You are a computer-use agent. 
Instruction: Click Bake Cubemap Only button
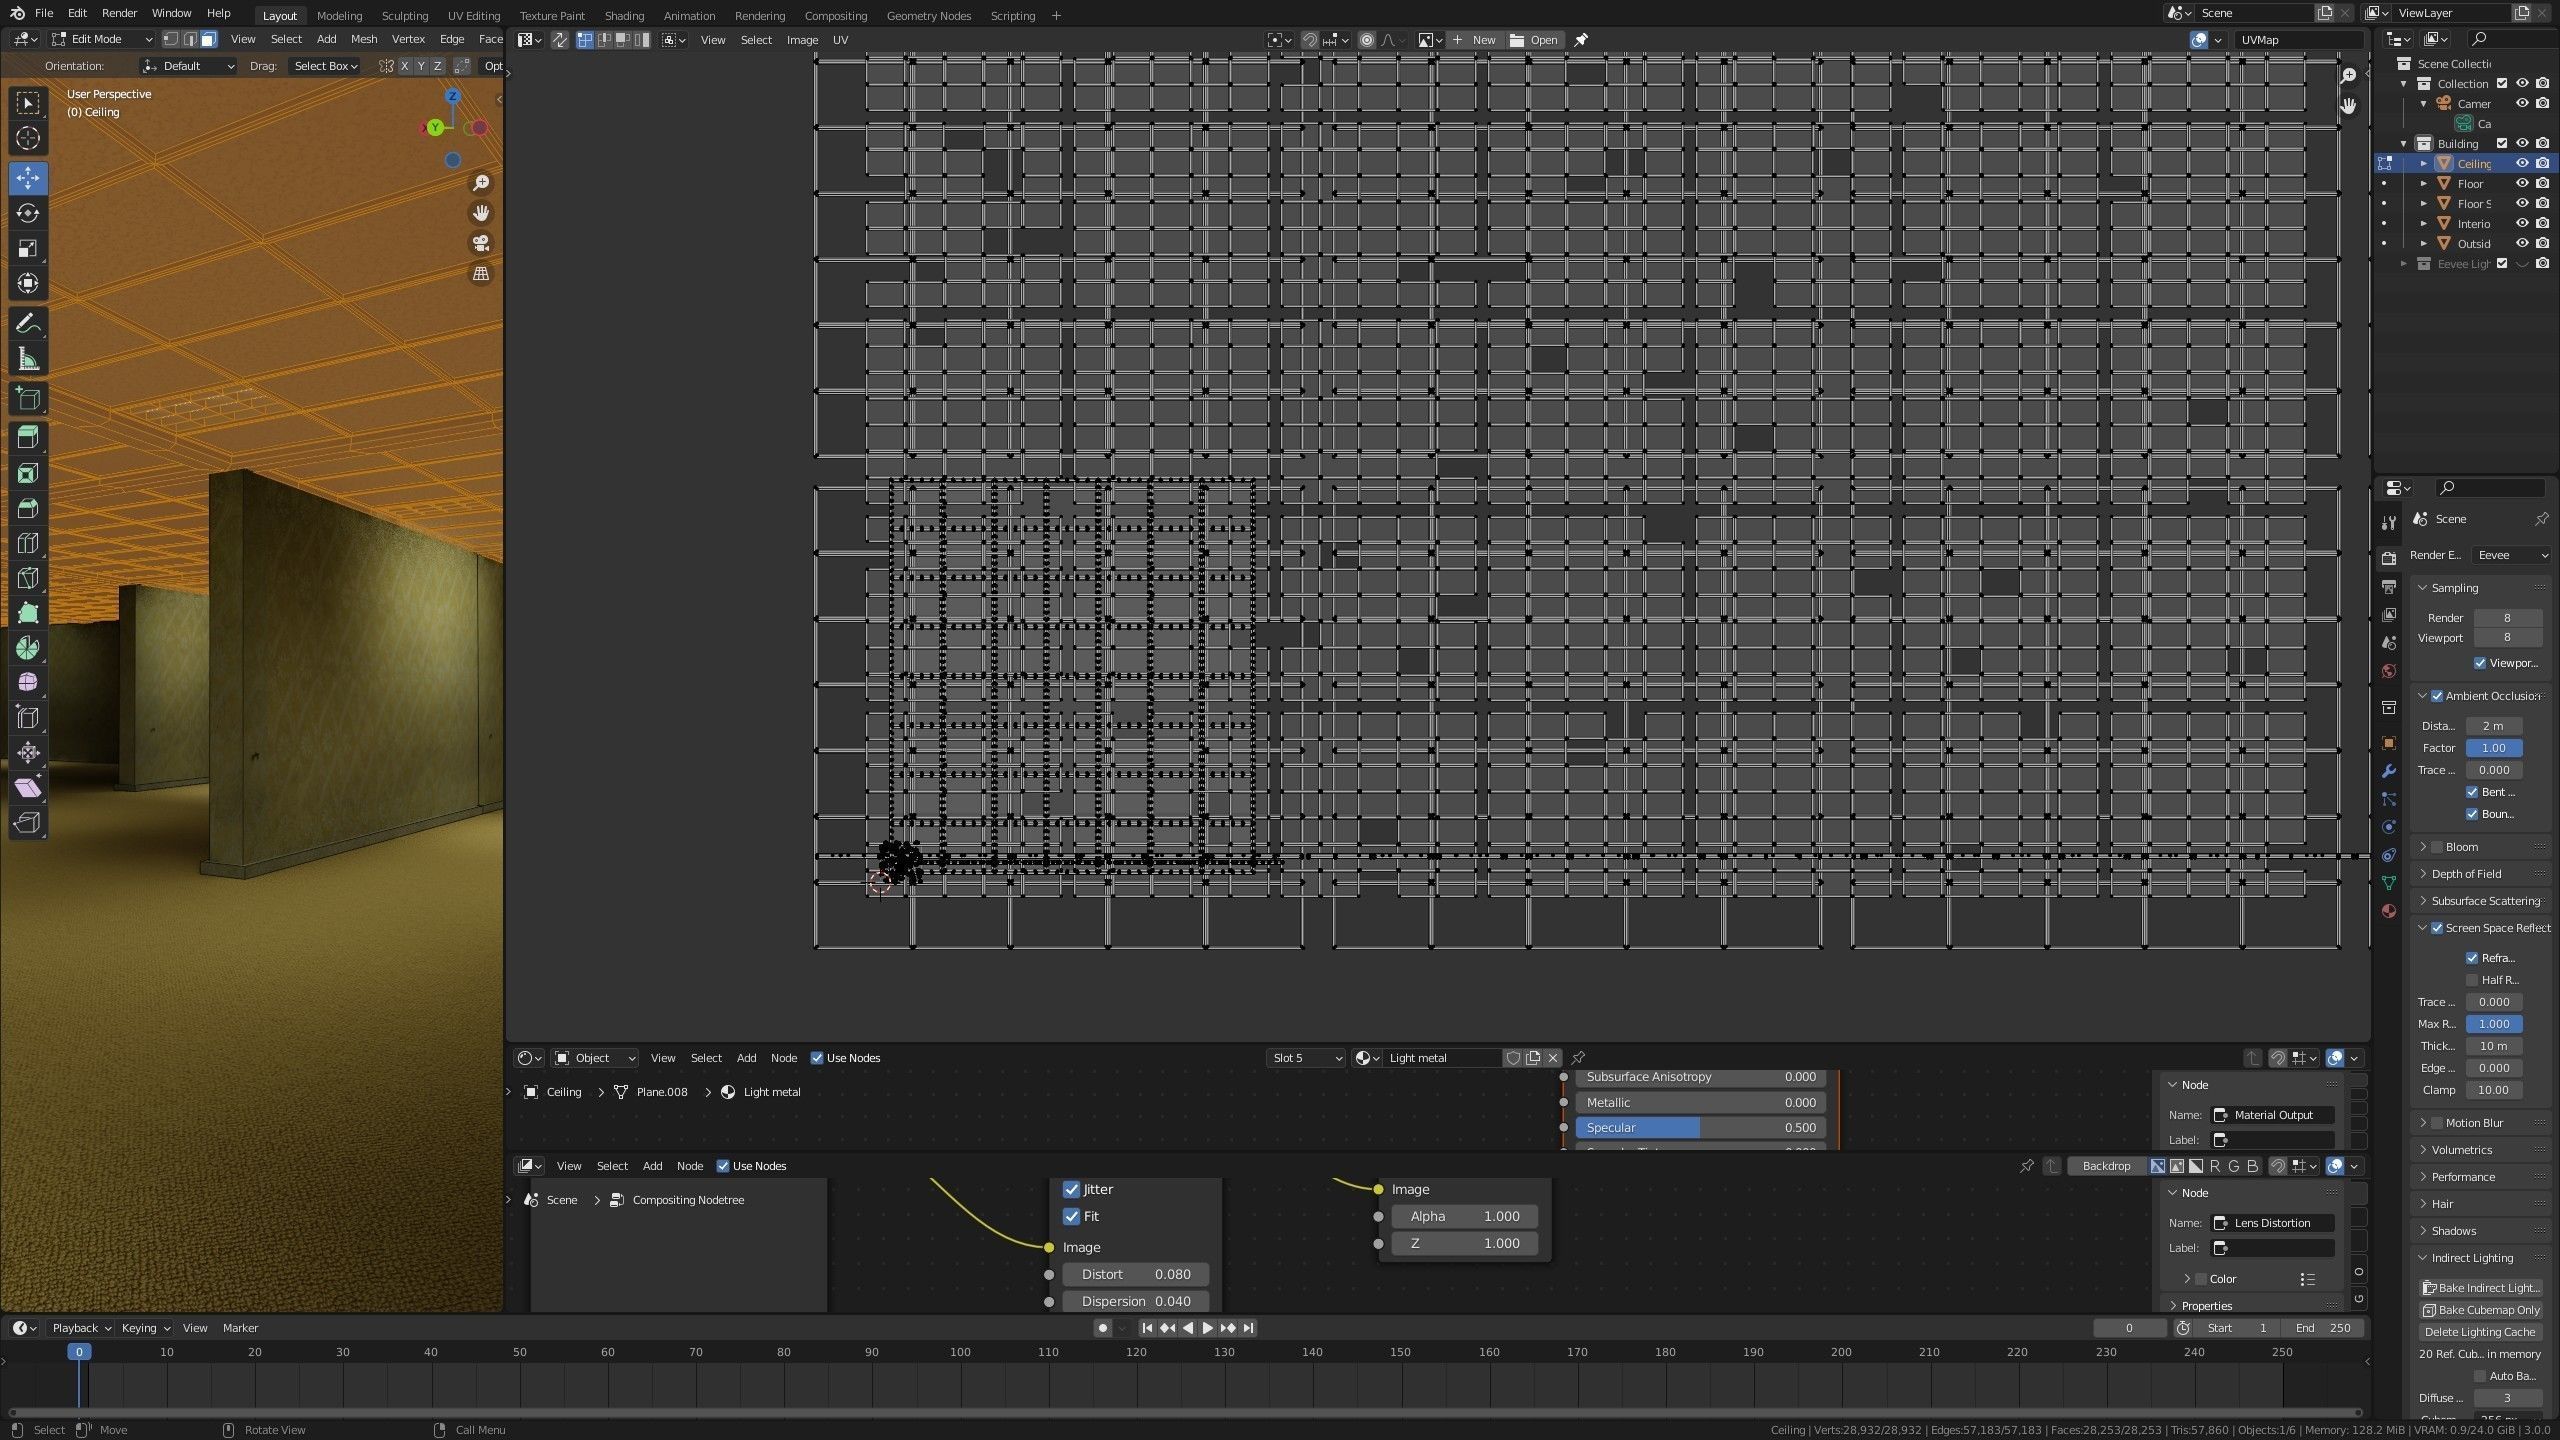[2481, 1310]
